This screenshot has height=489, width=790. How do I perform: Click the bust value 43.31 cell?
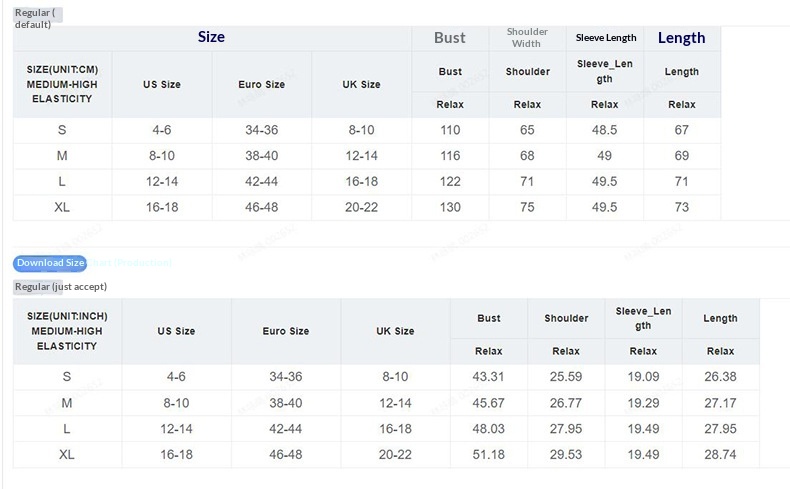coord(488,377)
